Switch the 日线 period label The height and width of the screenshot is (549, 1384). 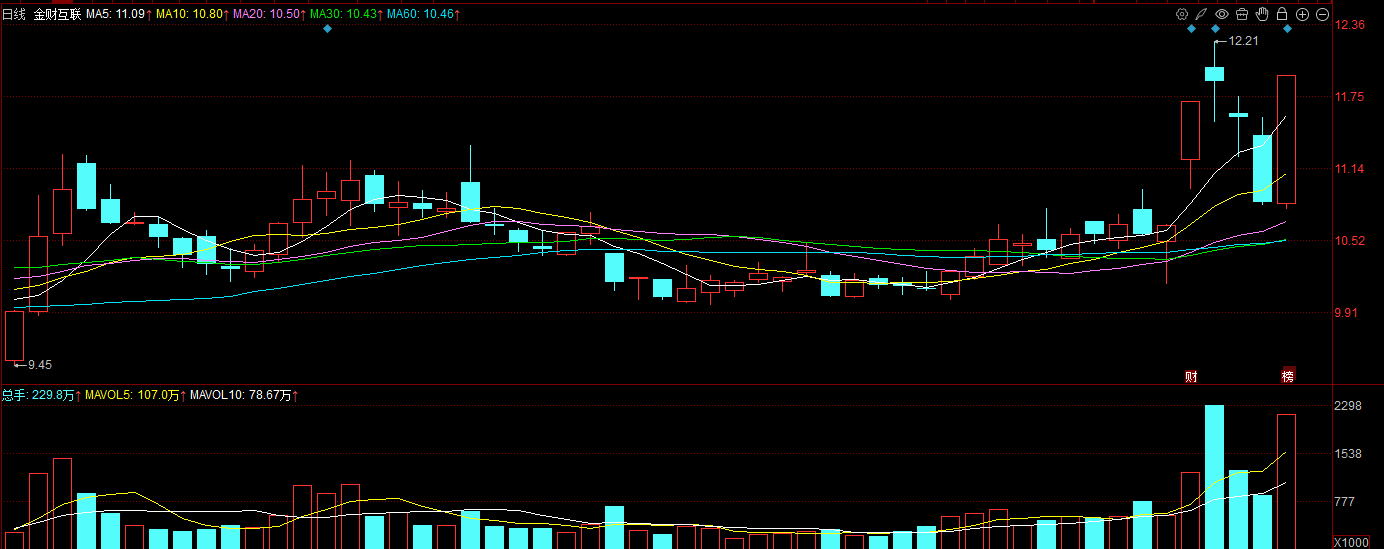tap(13, 14)
